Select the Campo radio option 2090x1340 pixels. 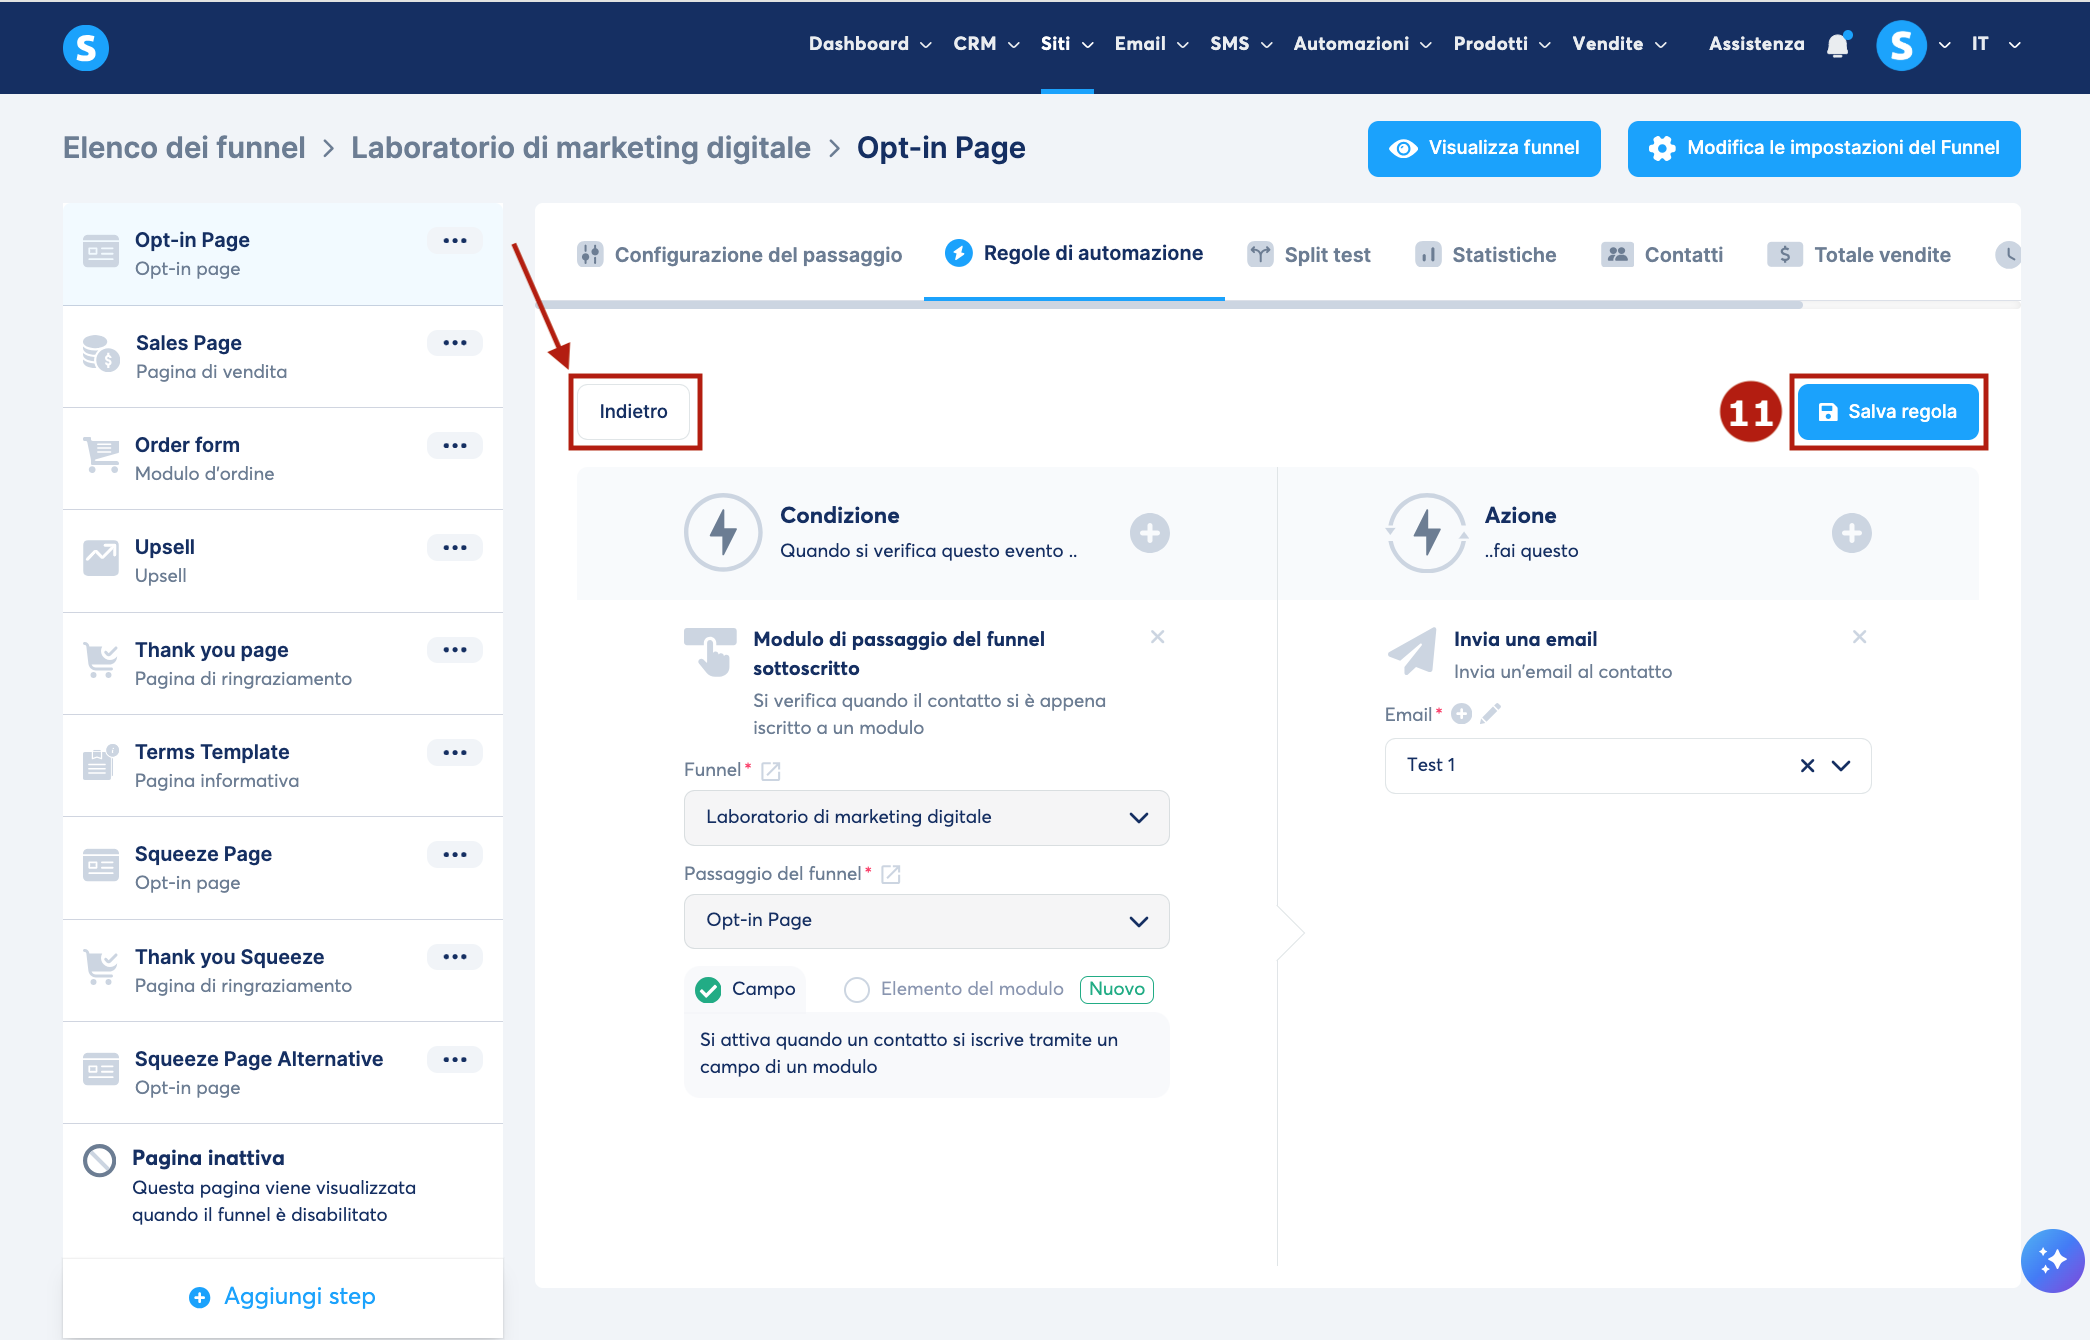708,990
